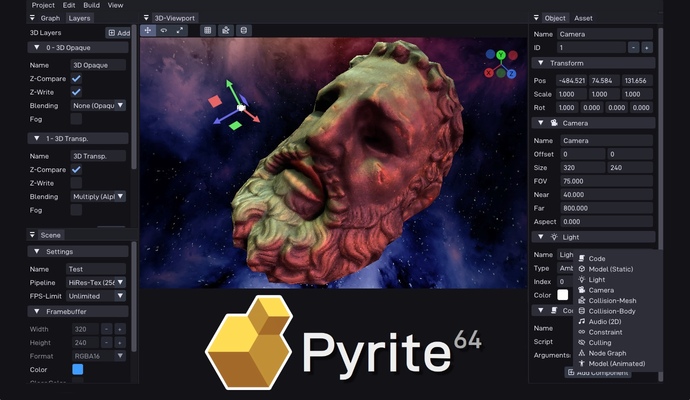The width and height of the screenshot is (690, 400).
Task: Uncheck Z-Write for 3D Opaque layer
Action: 76,92
